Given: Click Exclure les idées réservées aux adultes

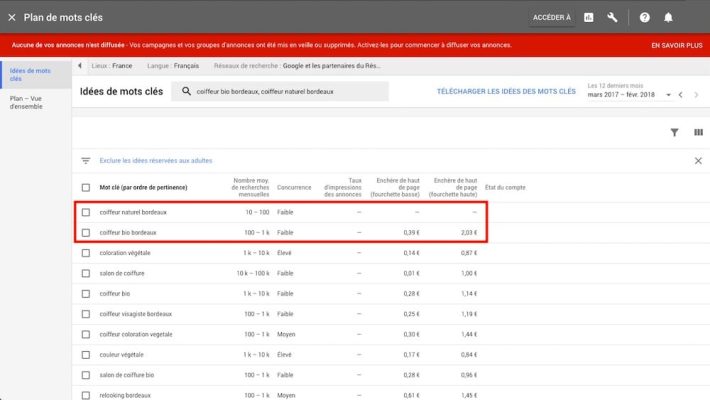Looking at the screenshot, I should 156,160.
